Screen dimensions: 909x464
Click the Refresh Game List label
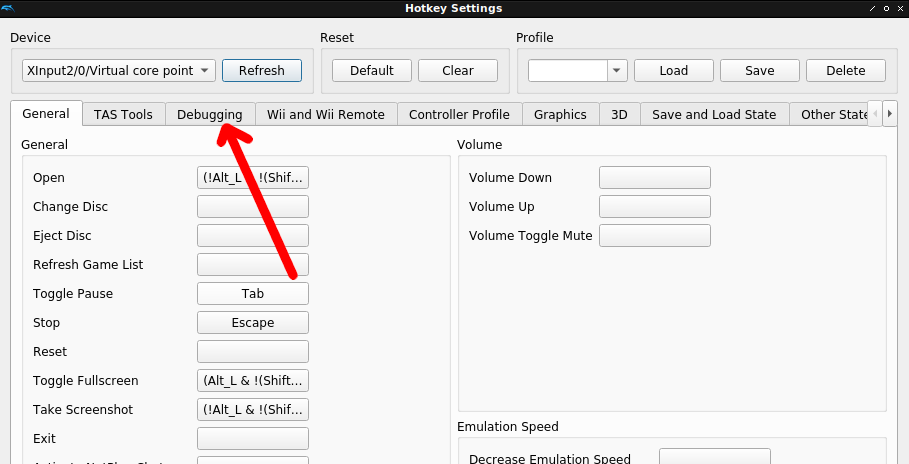click(88, 264)
